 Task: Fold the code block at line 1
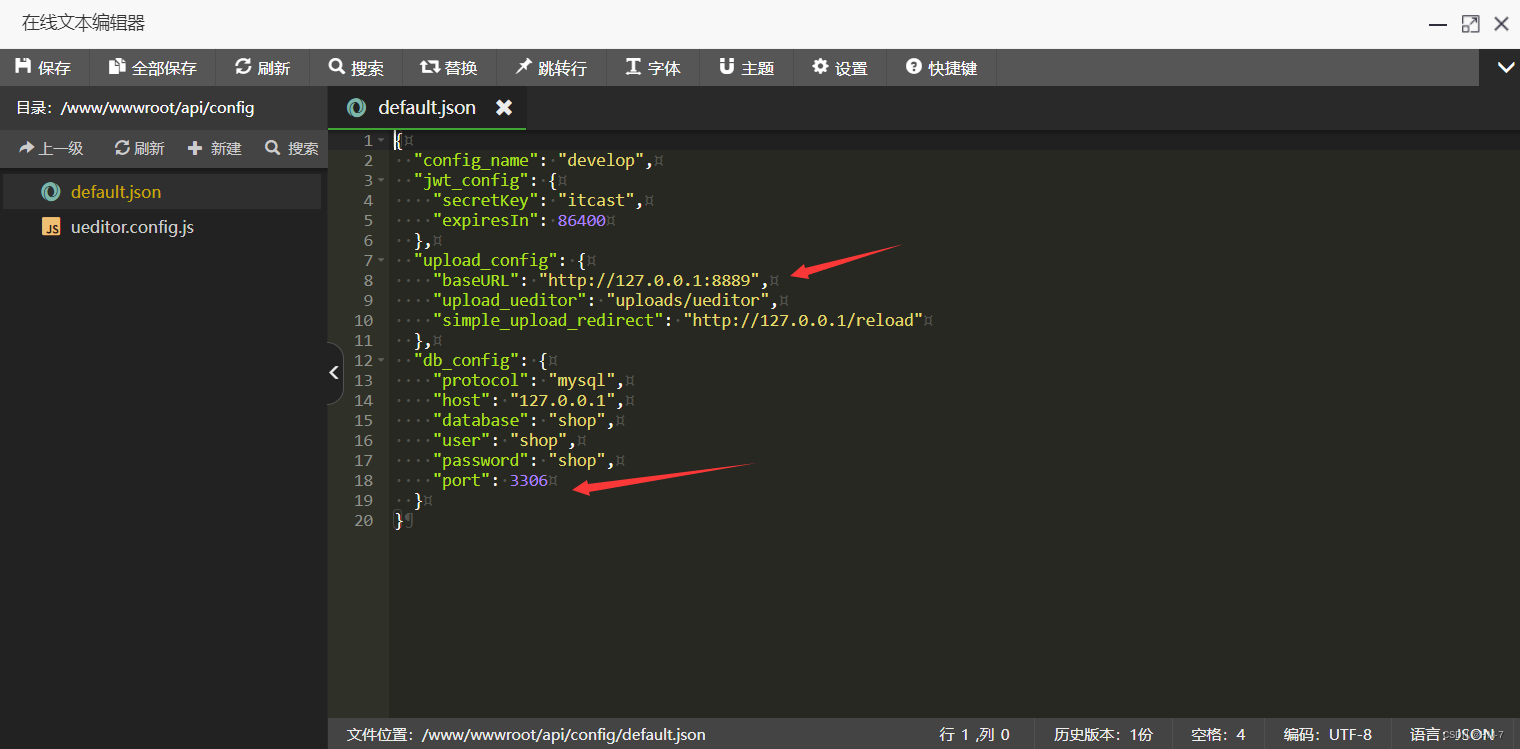click(x=381, y=141)
